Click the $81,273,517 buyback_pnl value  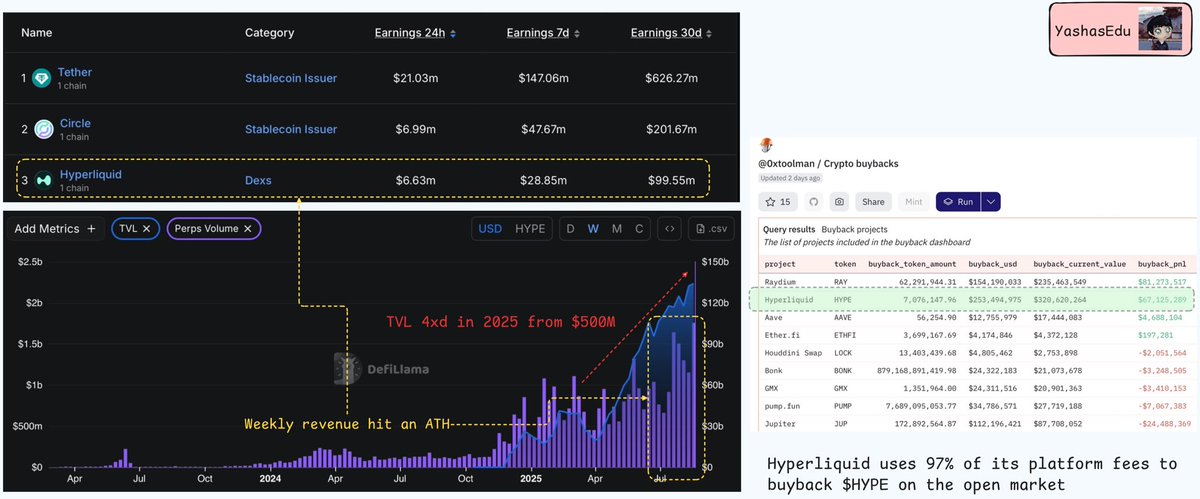[1161, 283]
